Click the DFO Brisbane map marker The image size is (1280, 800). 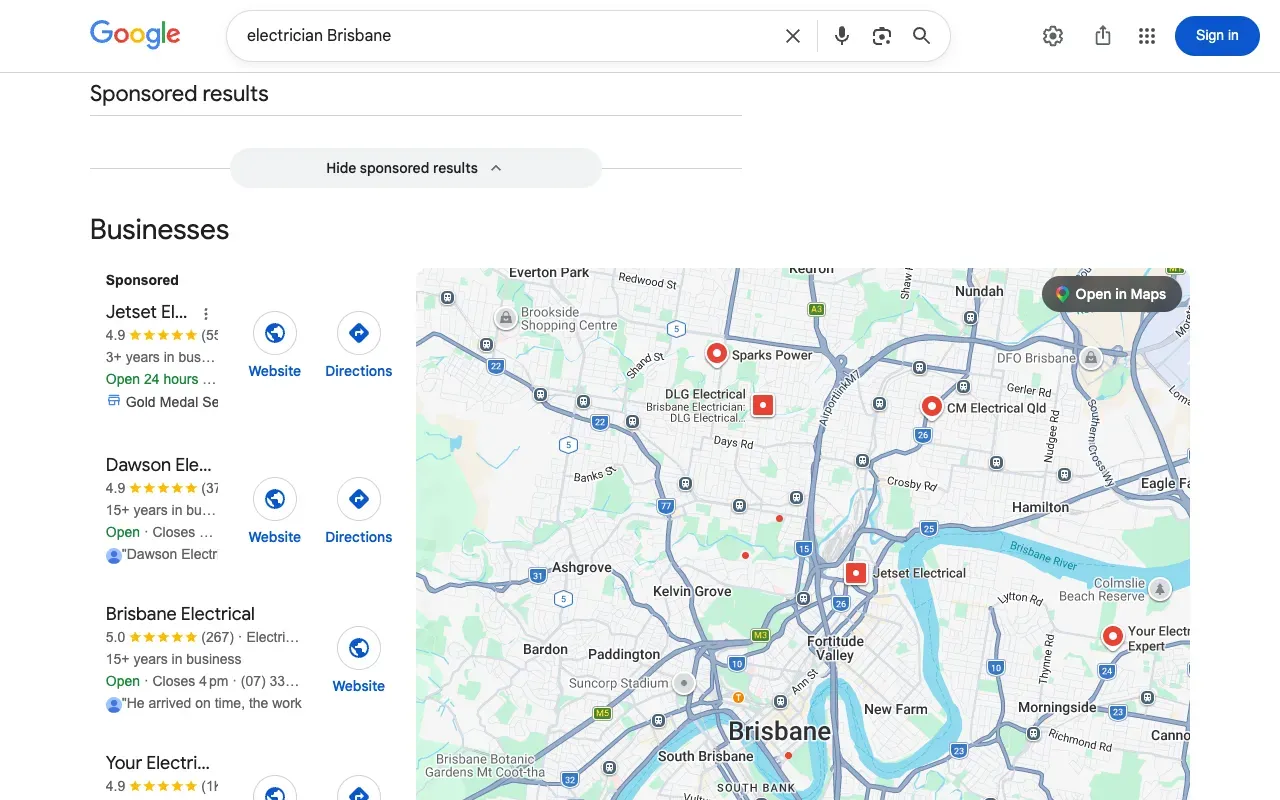tap(1091, 357)
